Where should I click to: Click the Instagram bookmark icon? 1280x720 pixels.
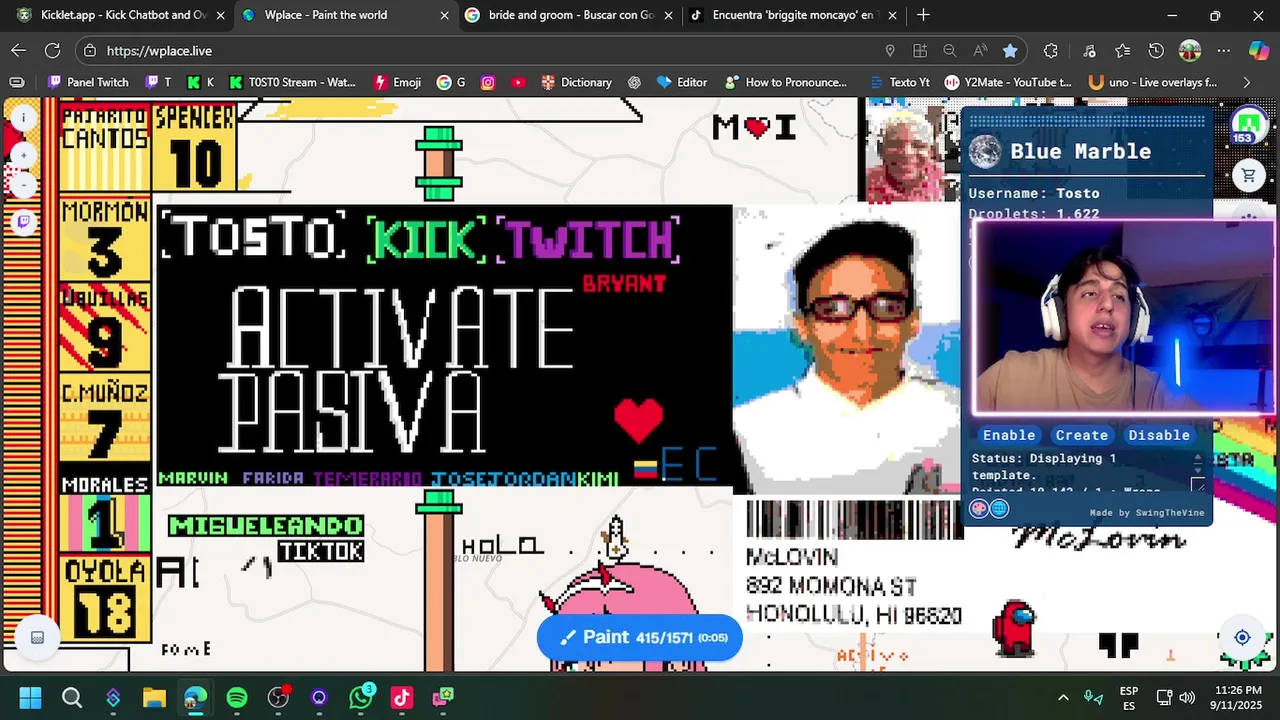click(x=488, y=82)
